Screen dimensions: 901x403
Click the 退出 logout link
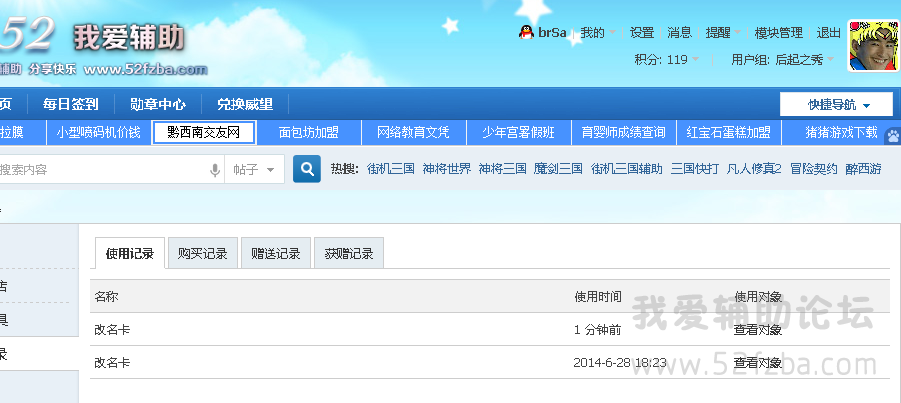[x=829, y=33]
